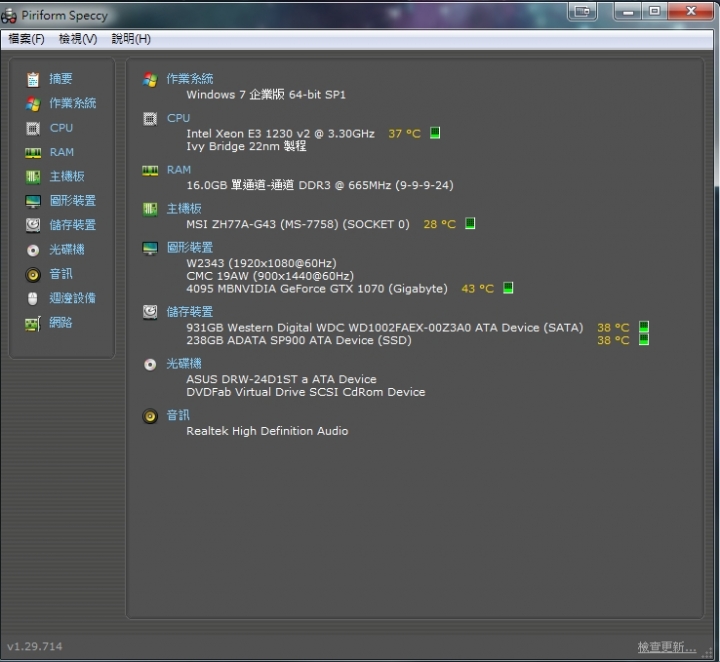
Task: Open the 圖形裝置 heading link in the summary
Action: click(x=190, y=247)
